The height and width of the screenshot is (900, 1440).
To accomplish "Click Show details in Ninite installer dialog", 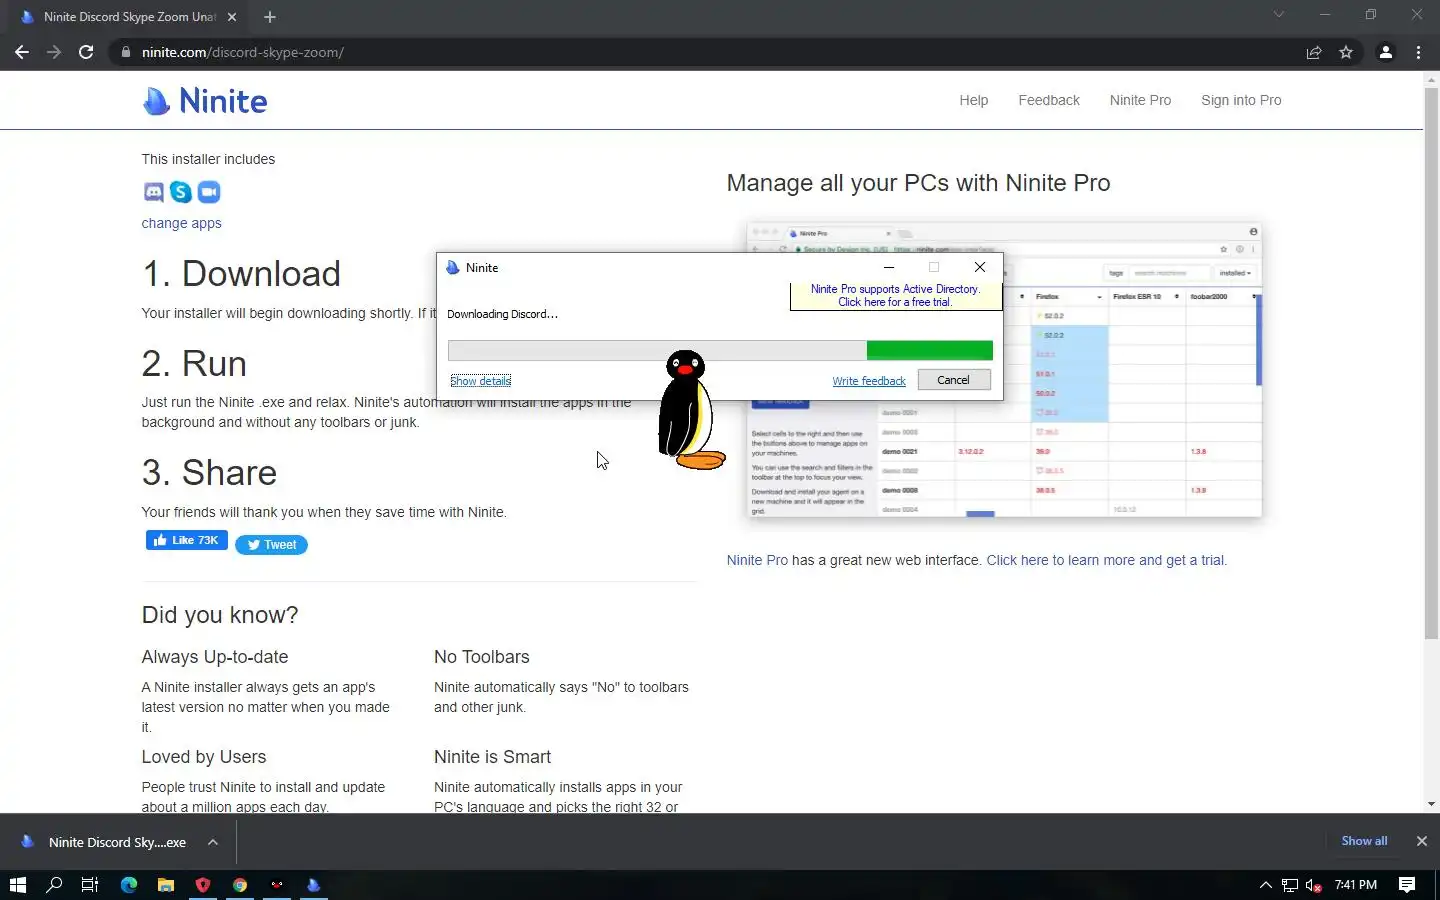I will [x=481, y=381].
